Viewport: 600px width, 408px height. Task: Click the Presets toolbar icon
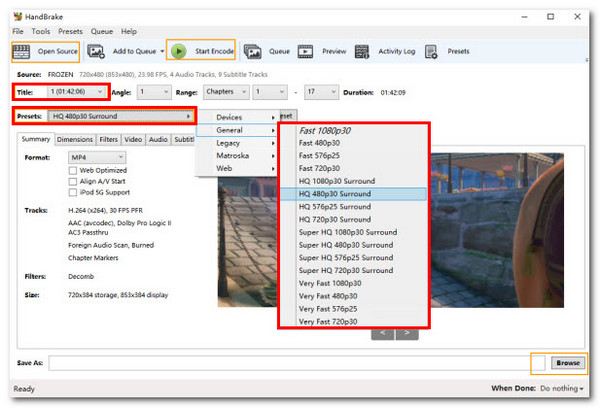click(x=431, y=51)
